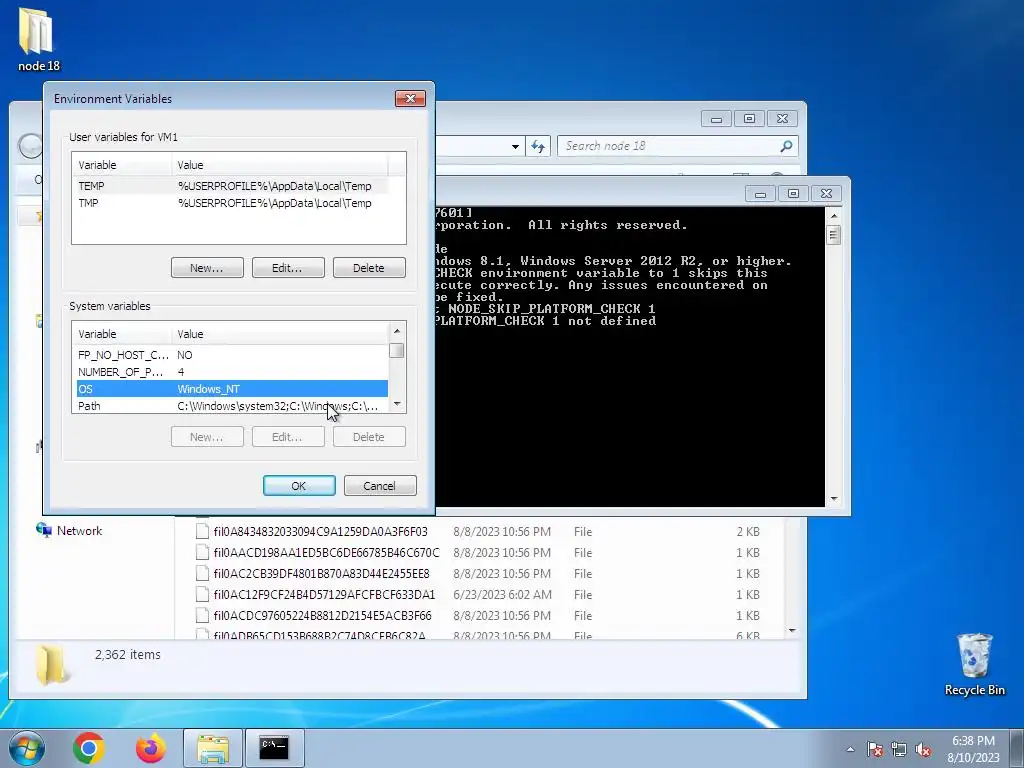Click file icon of fil0AACD198AA1ED5BC6DE66785B46C670C
This screenshot has width=1024, height=768.
202,552
